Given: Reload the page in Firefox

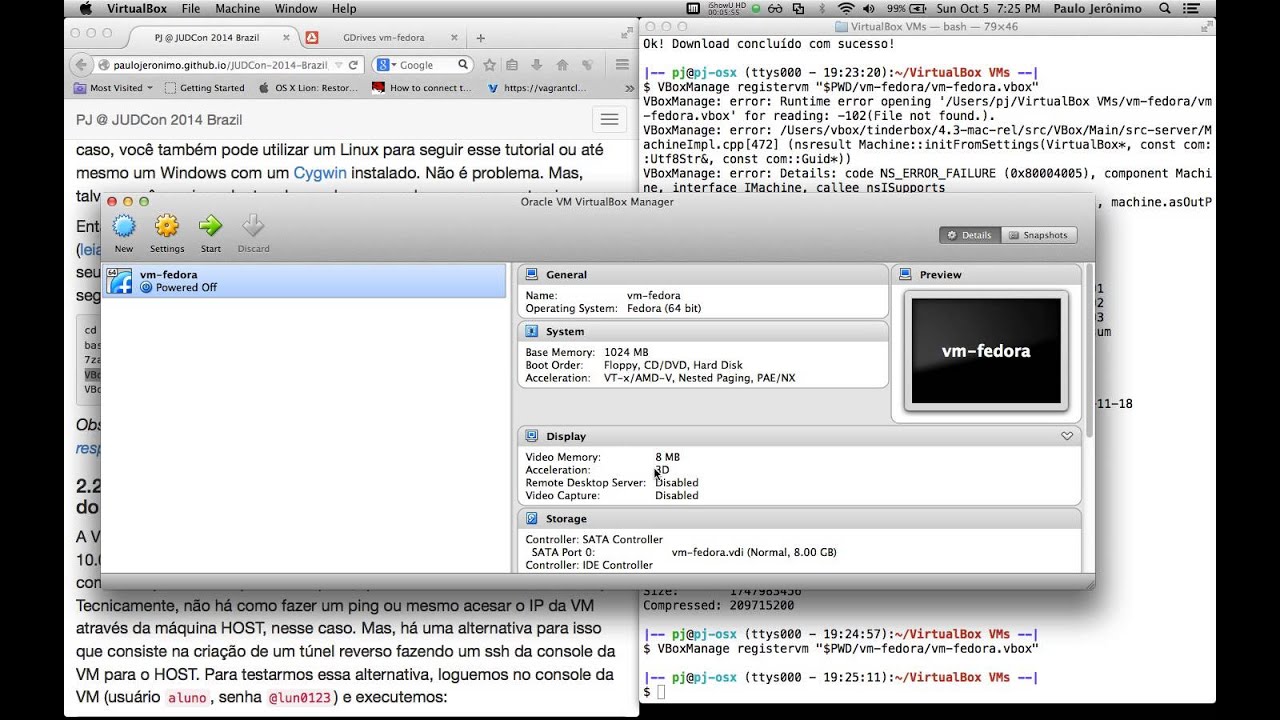Looking at the screenshot, I should [x=353, y=65].
